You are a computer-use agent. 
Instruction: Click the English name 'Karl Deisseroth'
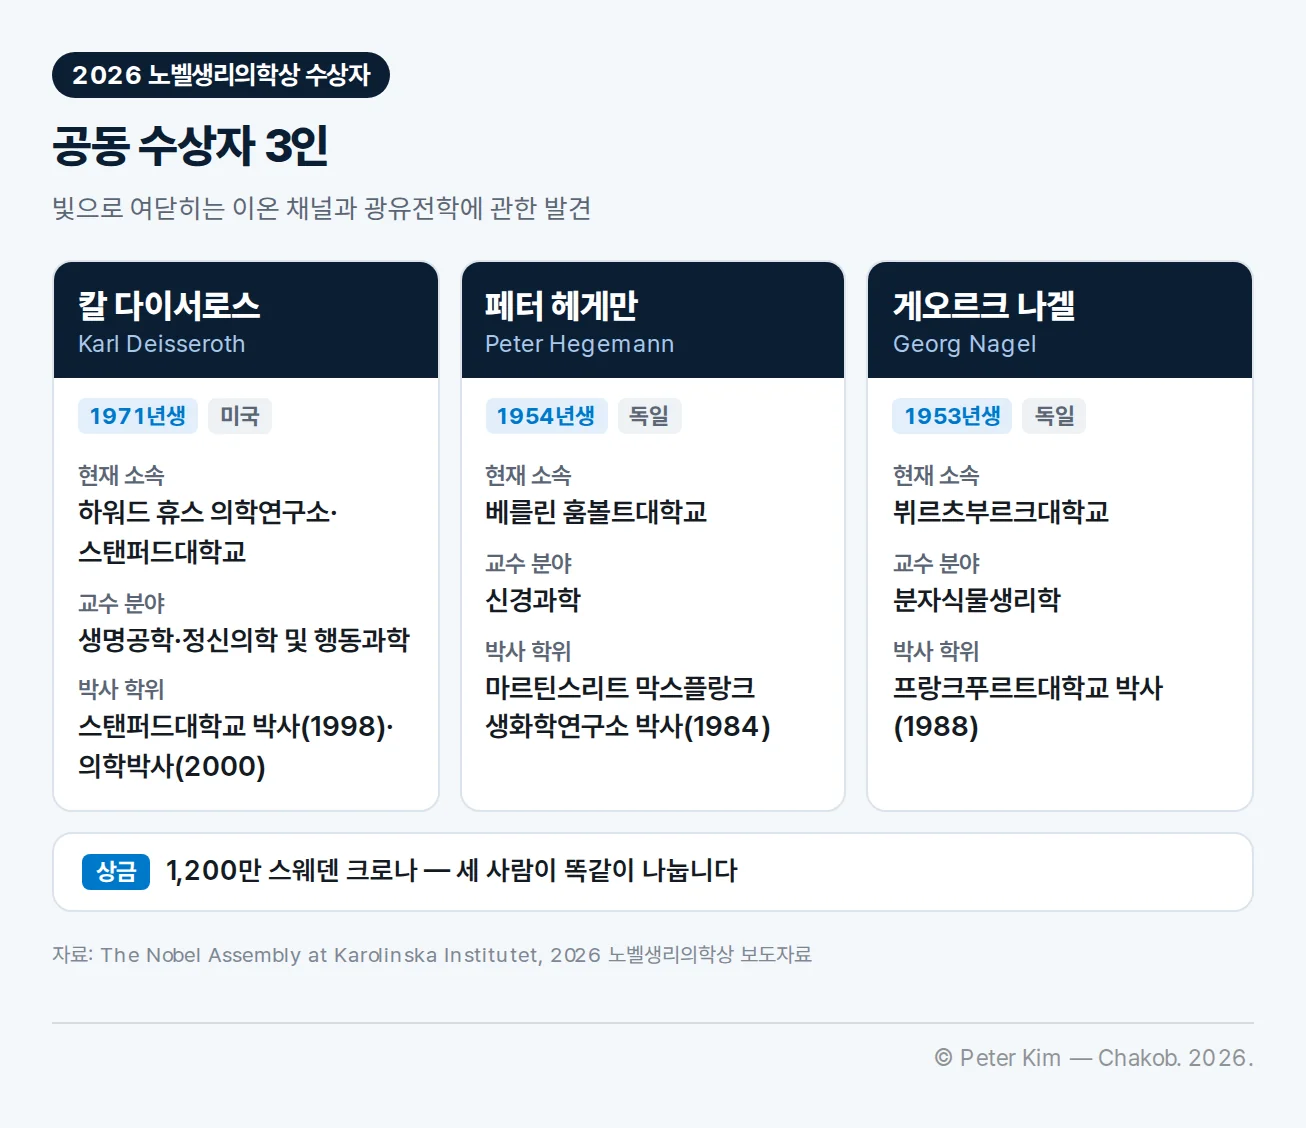pyautogui.click(x=162, y=344)
